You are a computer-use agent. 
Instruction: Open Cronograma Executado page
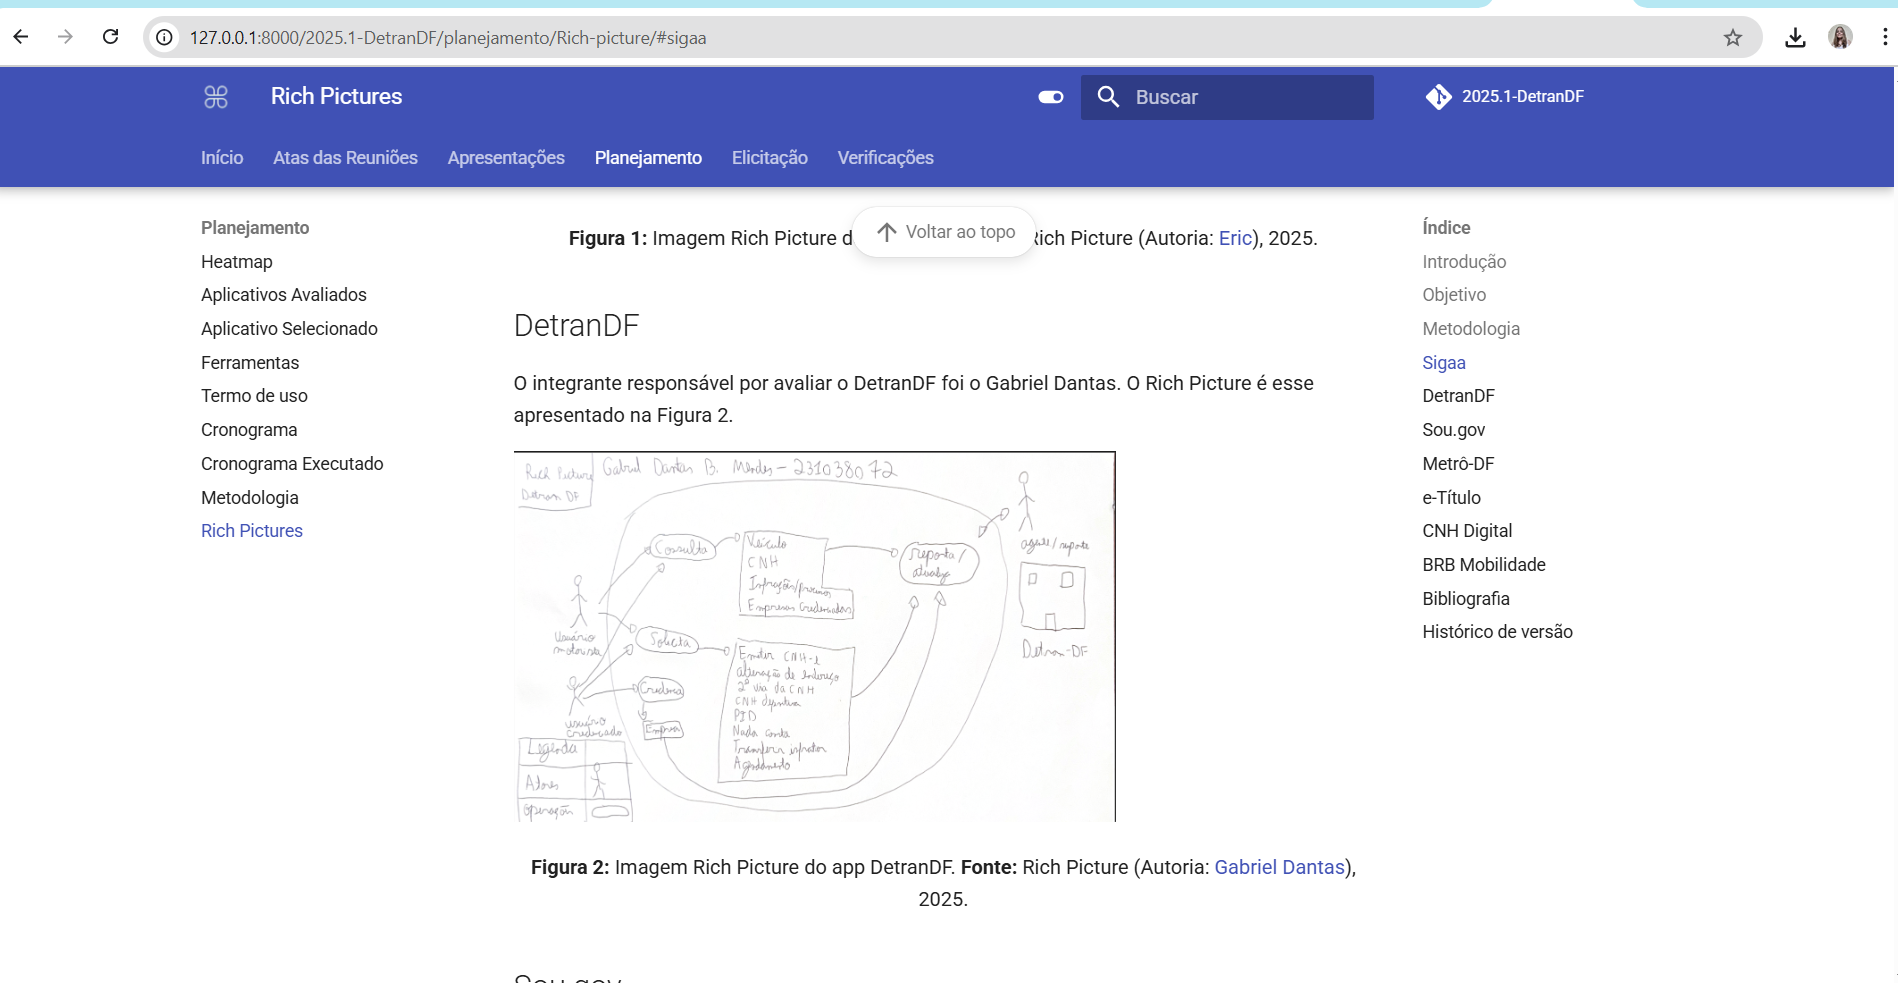coord(292,464)
